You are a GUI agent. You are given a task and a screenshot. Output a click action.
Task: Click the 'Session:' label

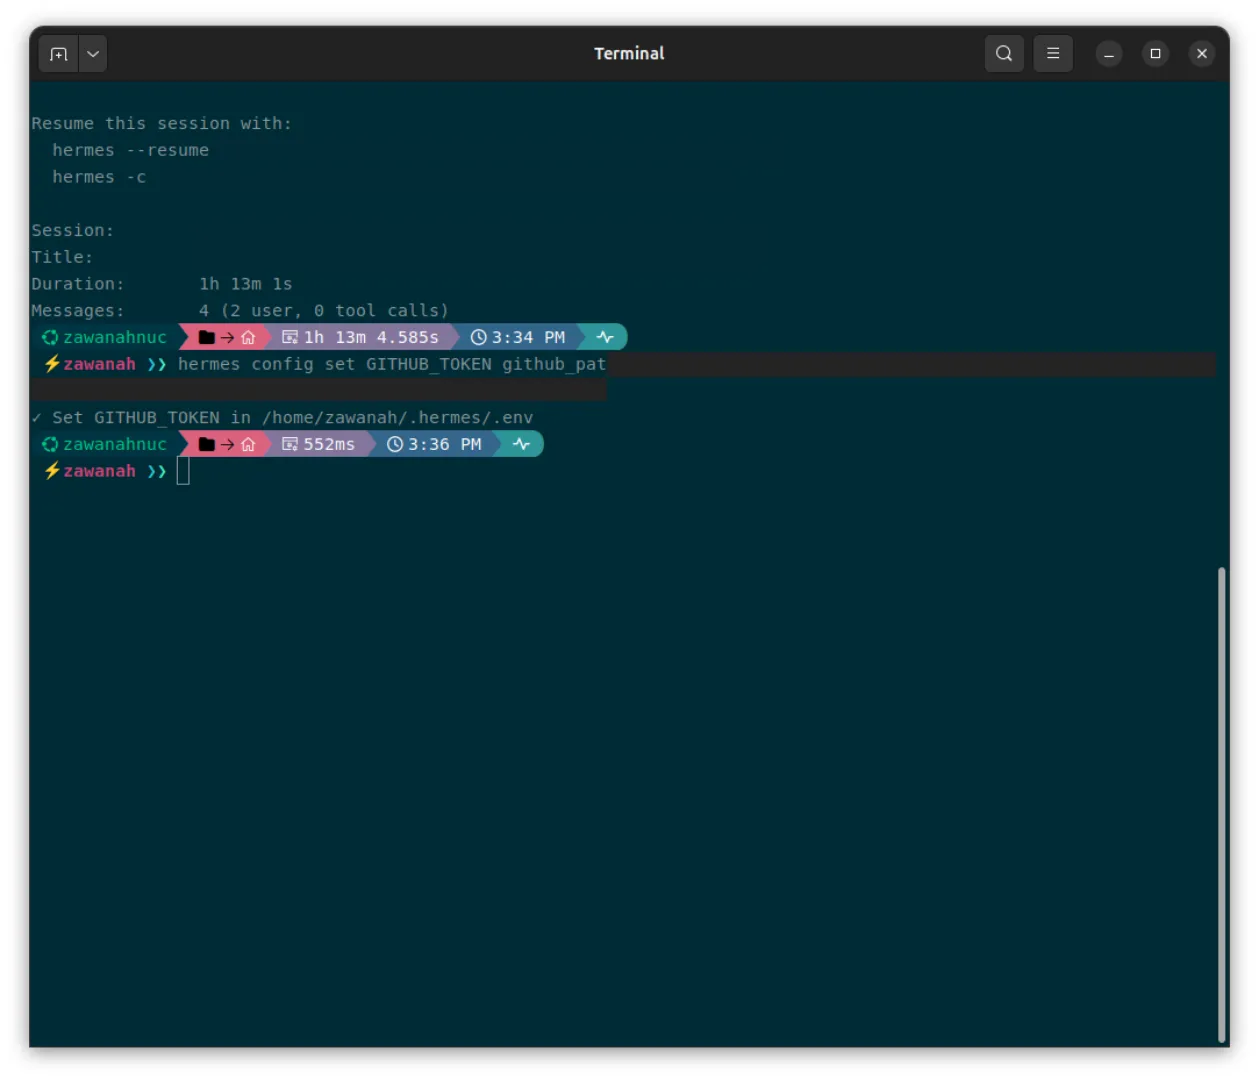coord(72,231)
